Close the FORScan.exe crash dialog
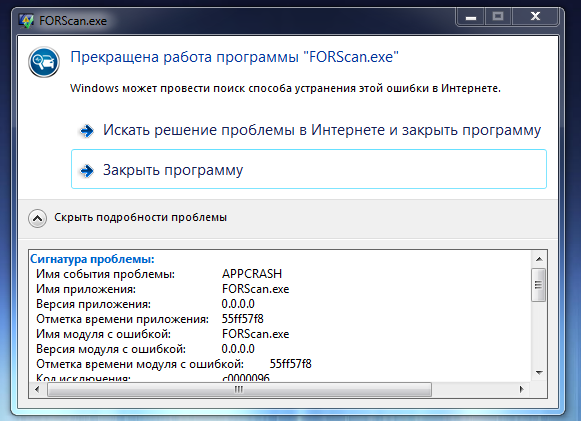Image resolution: width=581 pixels, height=421 pixels. point(535,17)
